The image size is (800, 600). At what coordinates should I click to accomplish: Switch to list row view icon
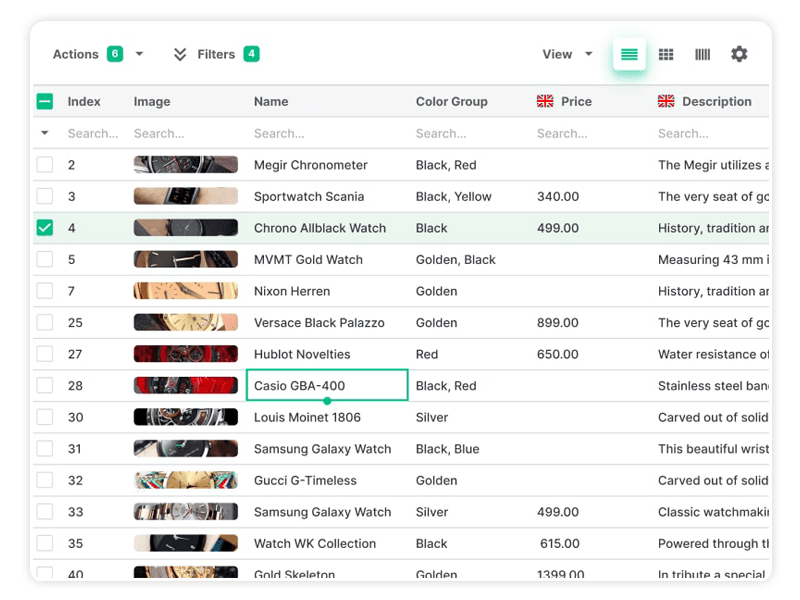629,55
